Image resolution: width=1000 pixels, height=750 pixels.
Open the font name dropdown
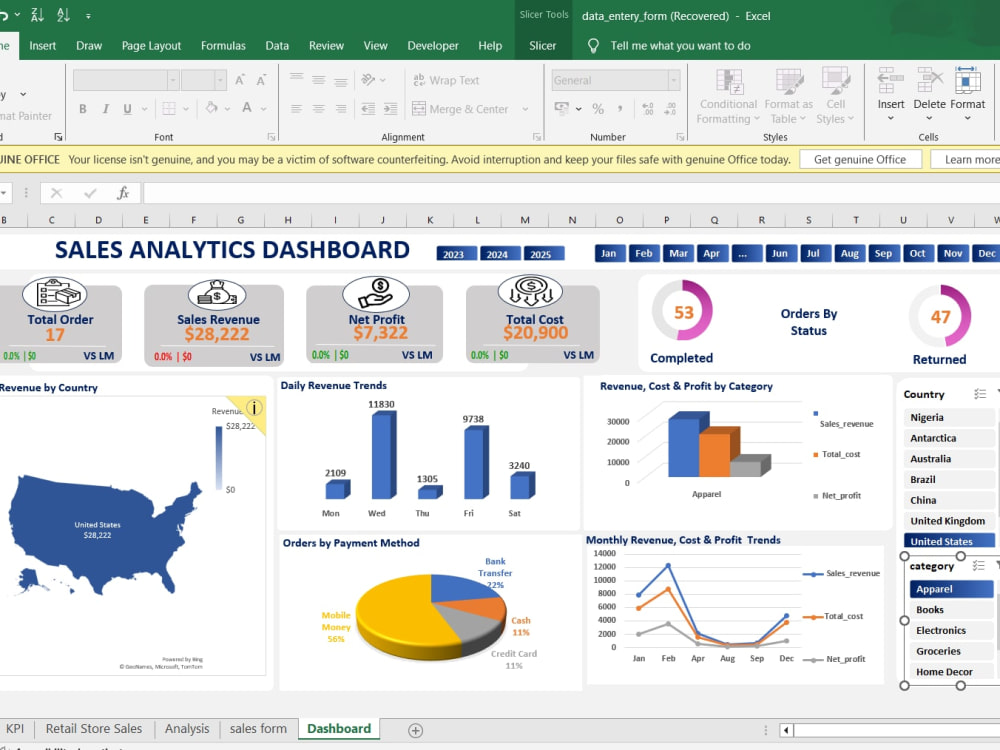pos(172,80)
